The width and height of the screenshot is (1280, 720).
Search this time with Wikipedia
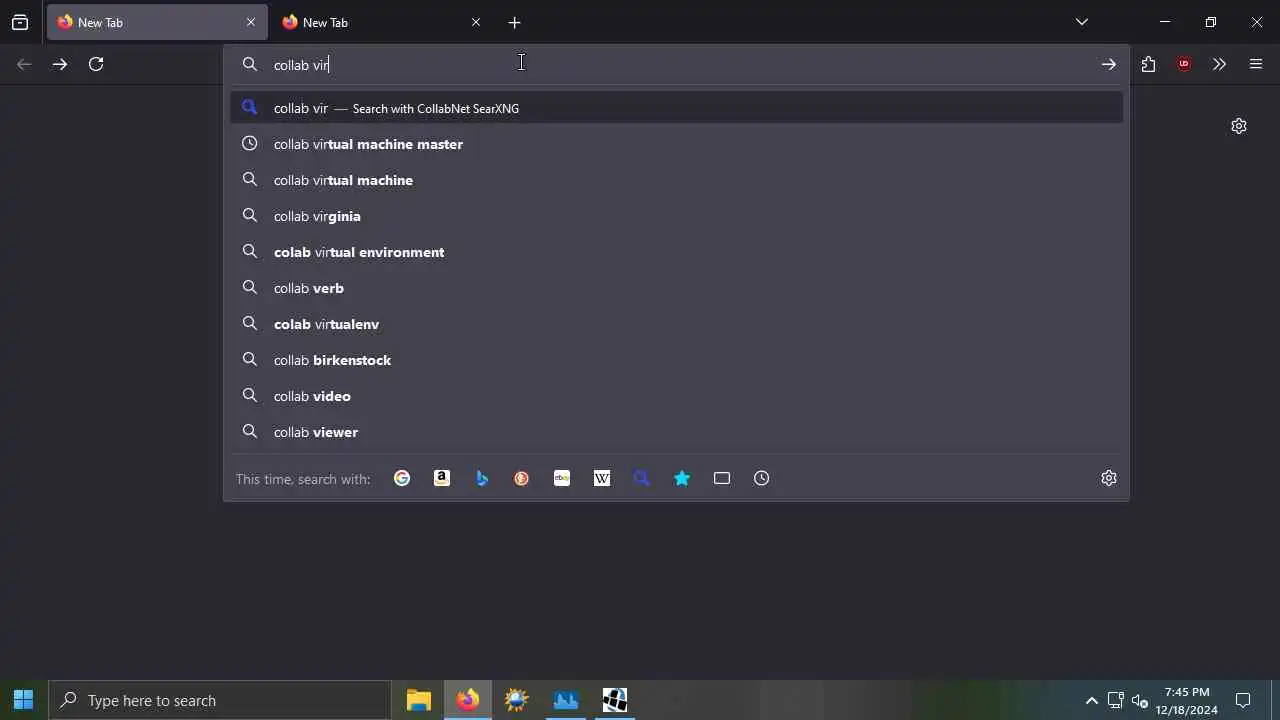pyautogui.click(x=602, y=479)
